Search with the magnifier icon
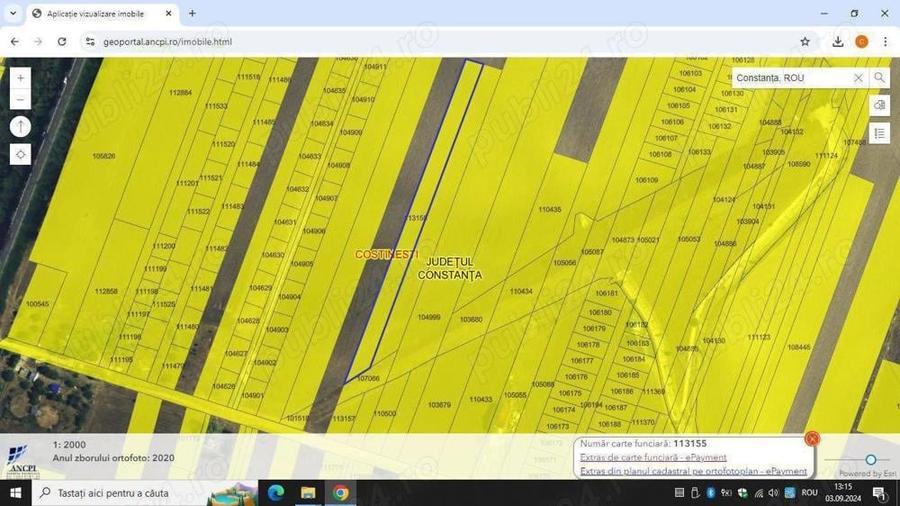This screenshot has height=506, width=900. (x=879, y=77)
